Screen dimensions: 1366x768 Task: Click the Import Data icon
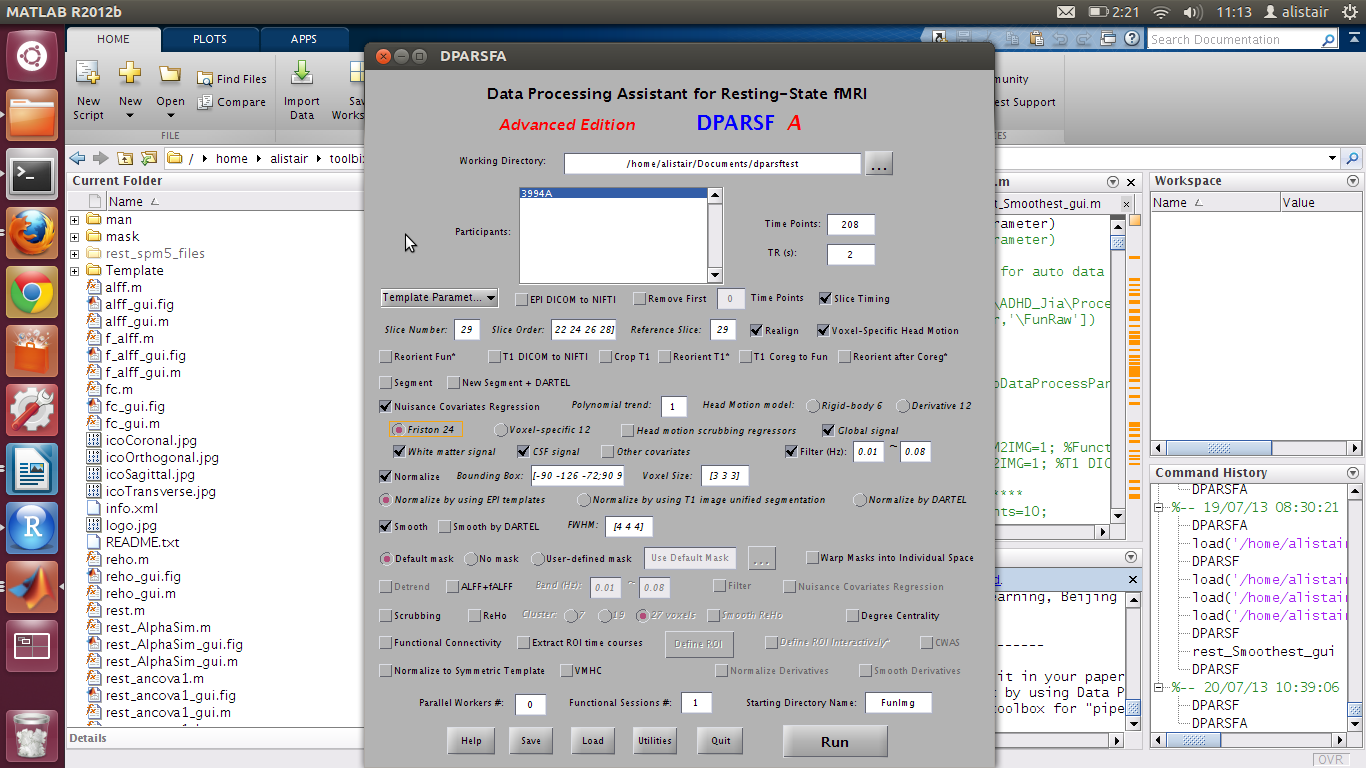pyautogui.click(x=301, y=73)
